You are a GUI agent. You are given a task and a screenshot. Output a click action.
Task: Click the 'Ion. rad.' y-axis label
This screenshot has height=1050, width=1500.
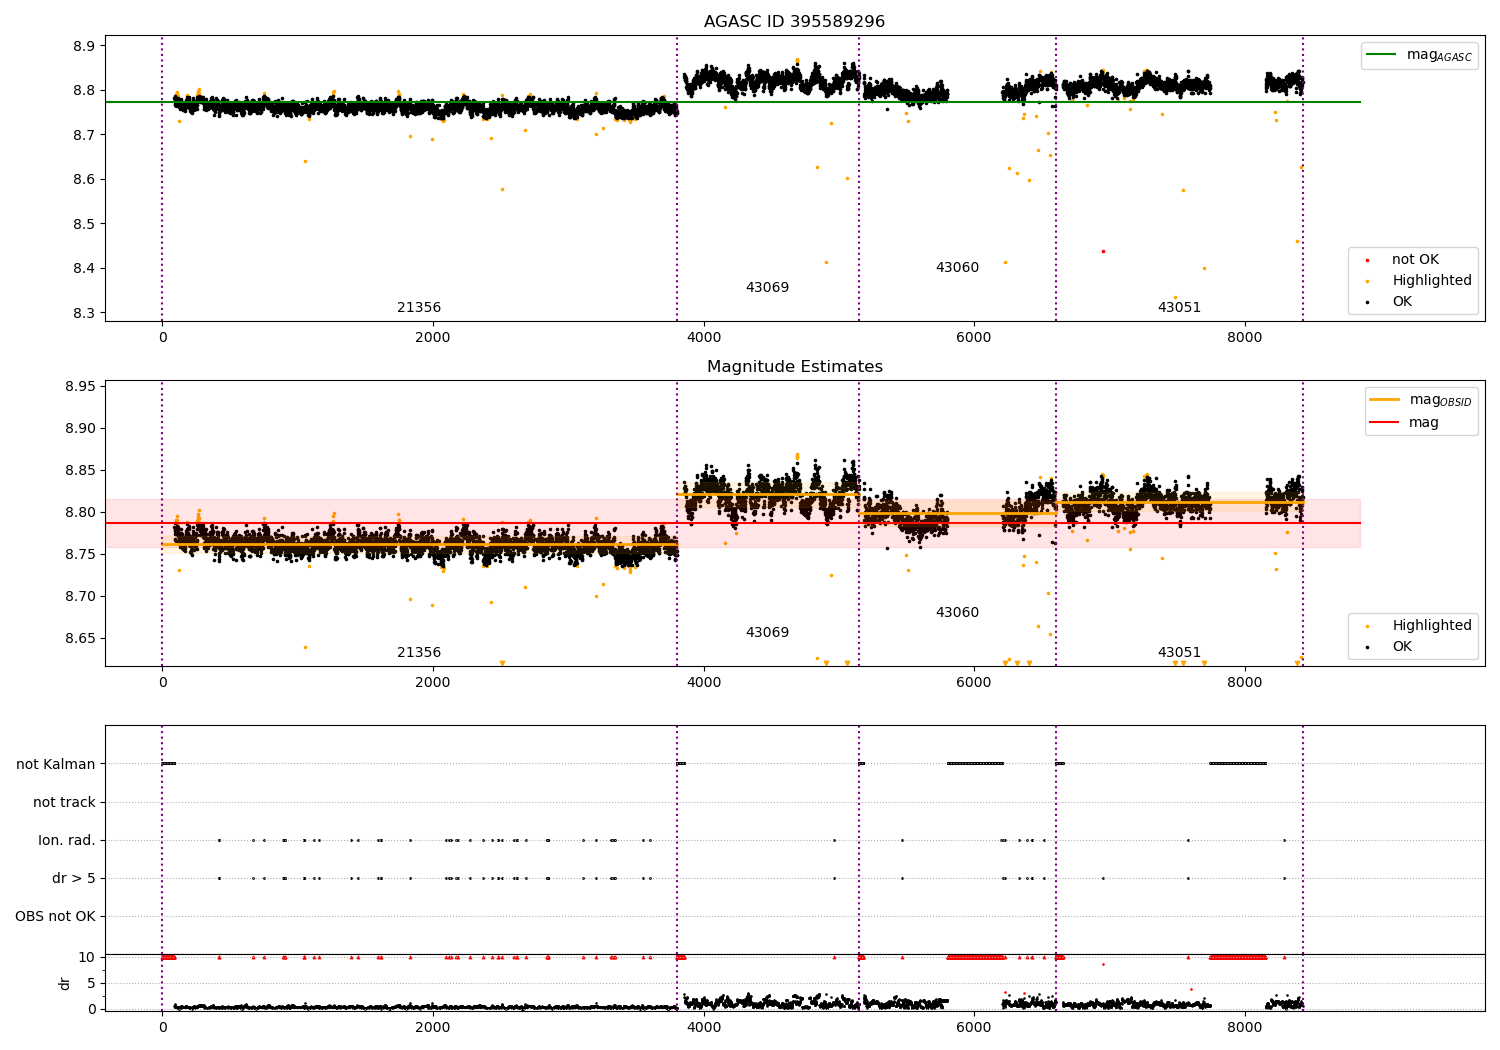[x=67, y=841]
